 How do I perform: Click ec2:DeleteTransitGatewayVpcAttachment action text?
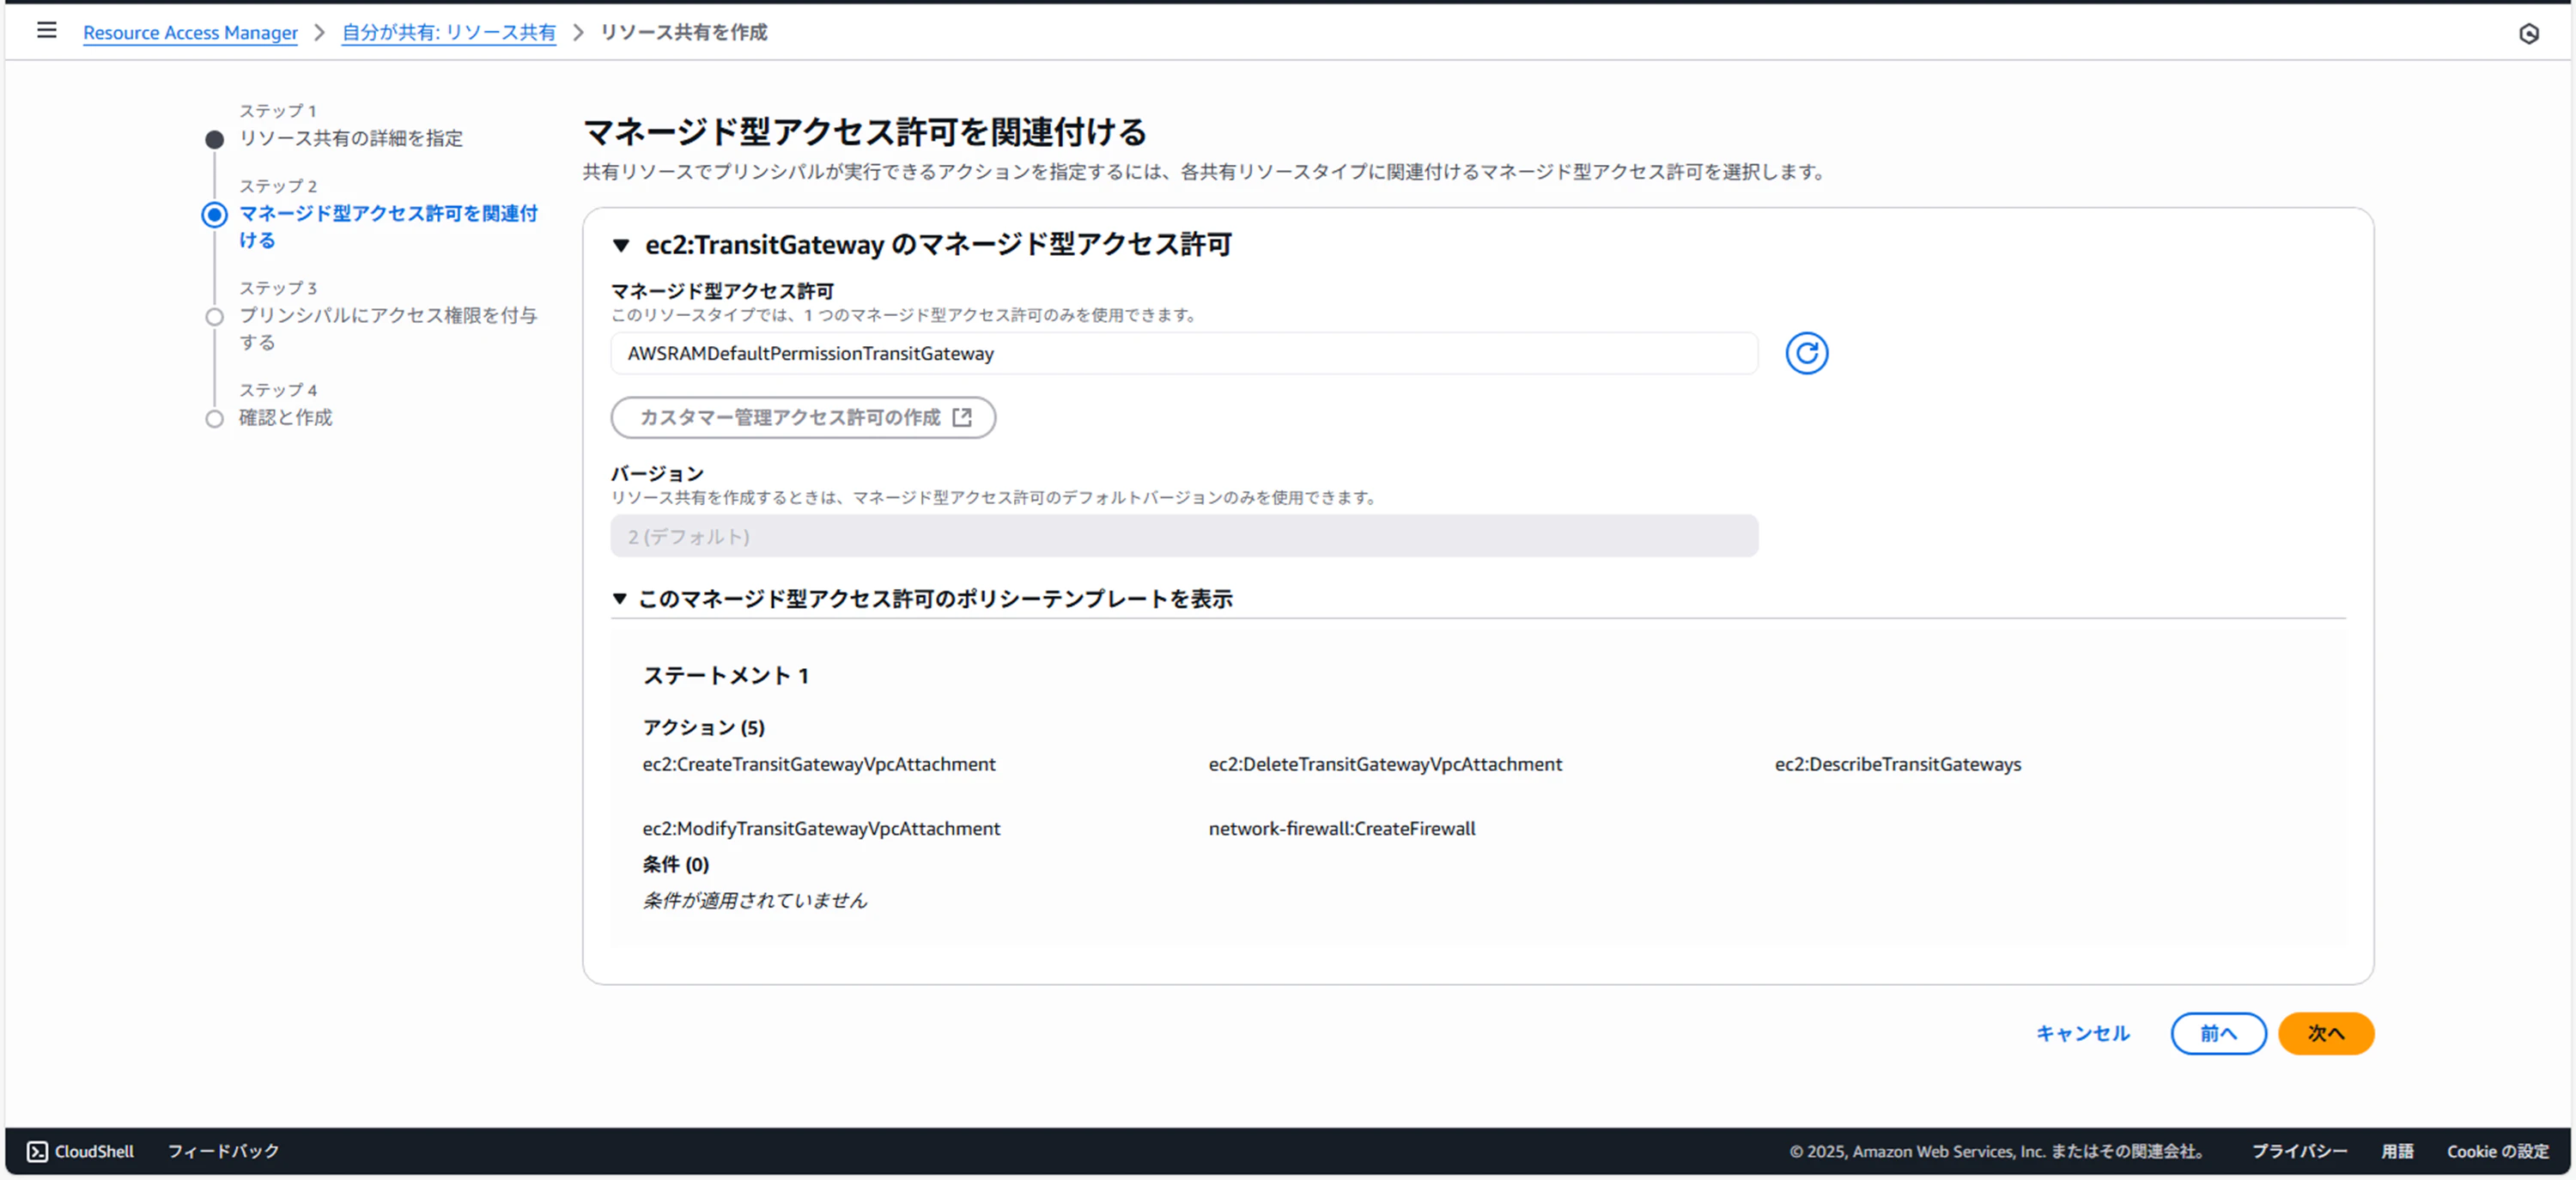[x=1385, y=764]
